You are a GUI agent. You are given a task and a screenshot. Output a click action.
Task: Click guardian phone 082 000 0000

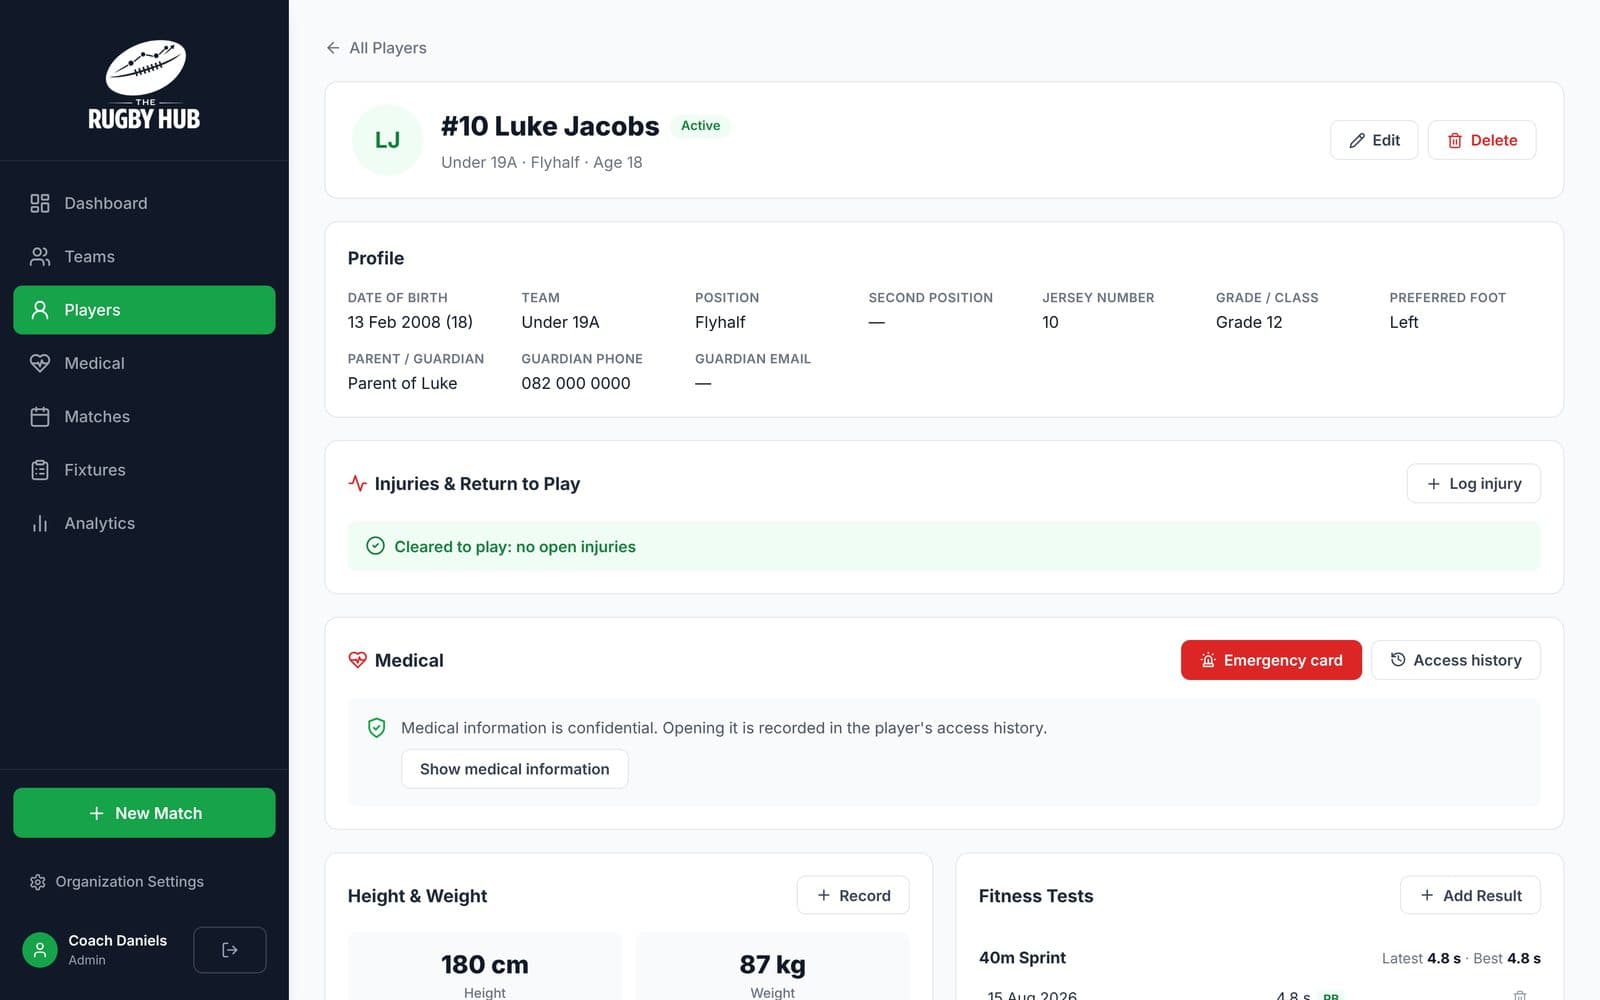pyautogui.click(x=576, y=383)
